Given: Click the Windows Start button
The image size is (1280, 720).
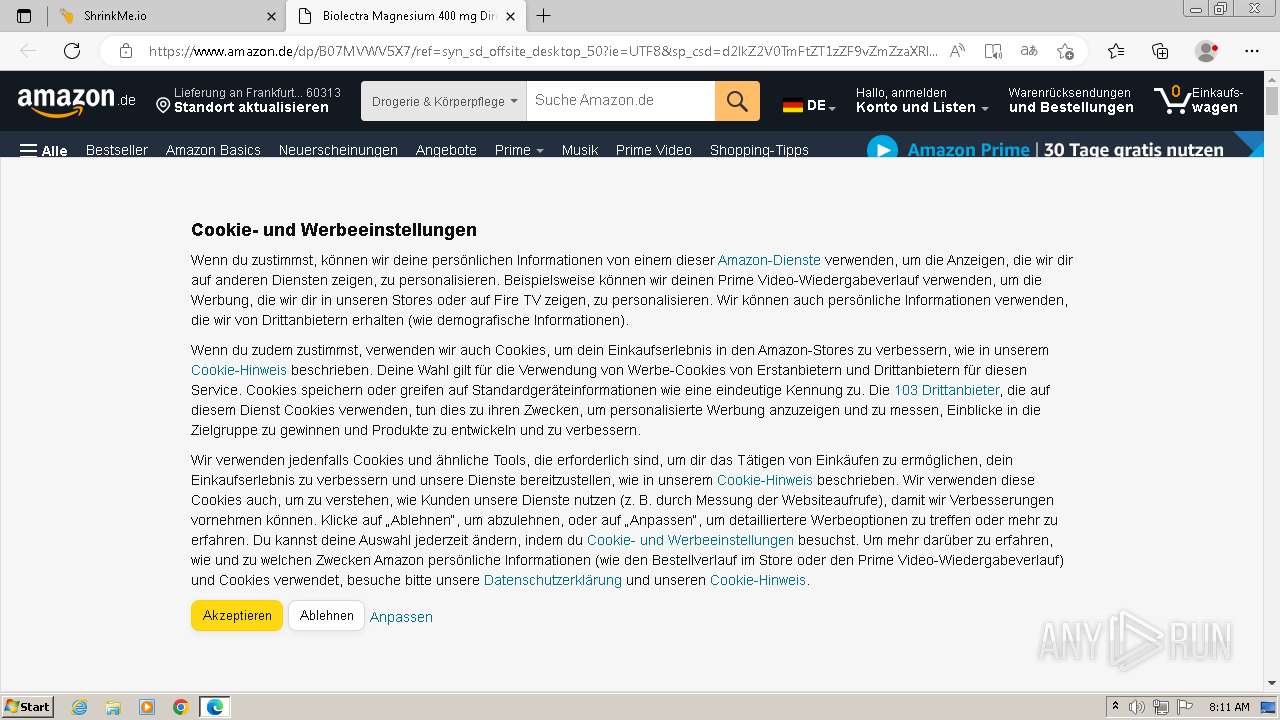Looking at the screenshot, I should [x=27, y=707].
